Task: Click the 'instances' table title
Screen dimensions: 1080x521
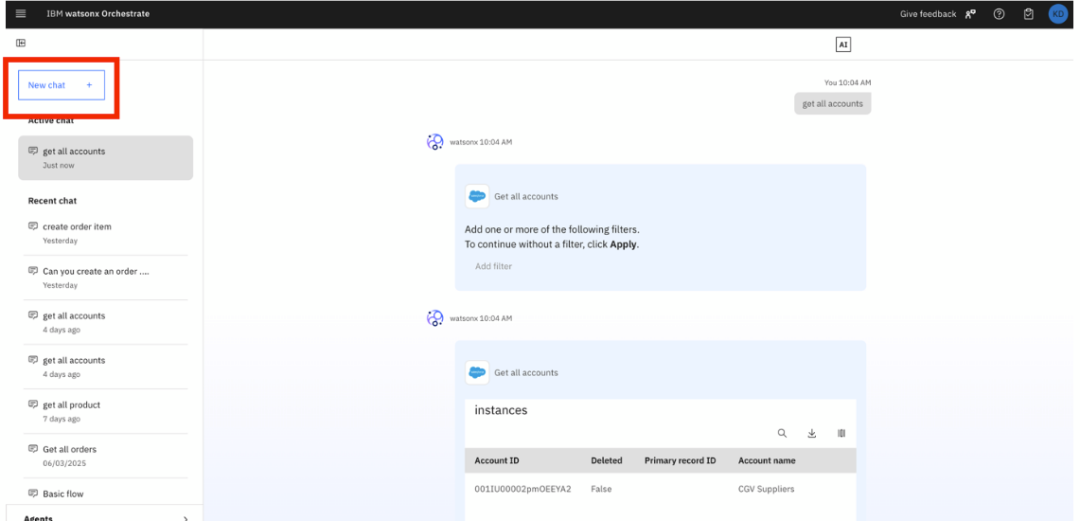Action: click(x=501, y=410)
